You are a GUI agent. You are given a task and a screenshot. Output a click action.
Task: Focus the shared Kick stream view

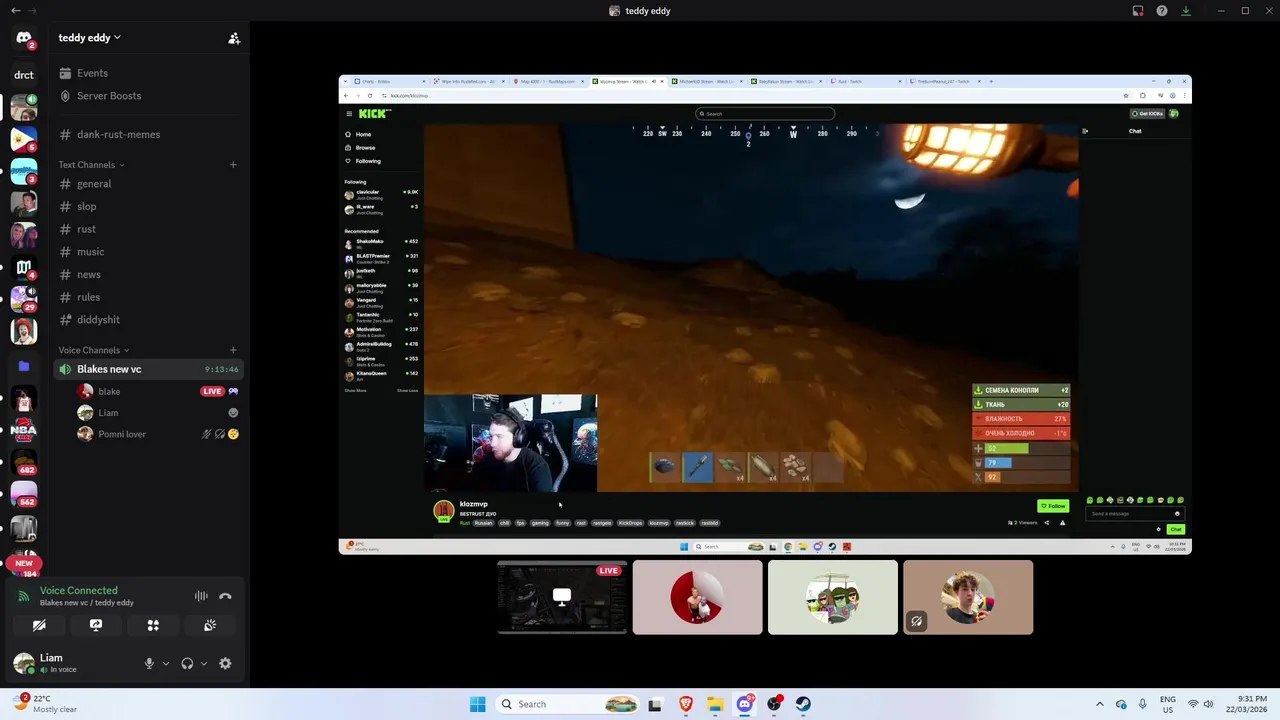(x=765, y=314)
